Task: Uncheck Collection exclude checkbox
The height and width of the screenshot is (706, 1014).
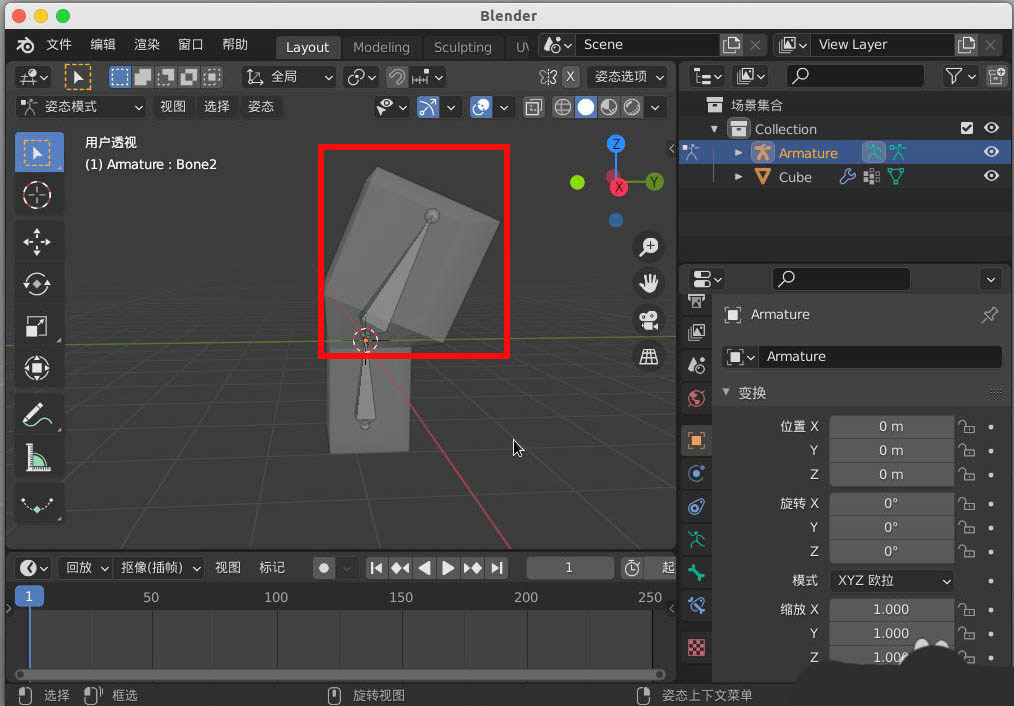Action: (967, 128)
